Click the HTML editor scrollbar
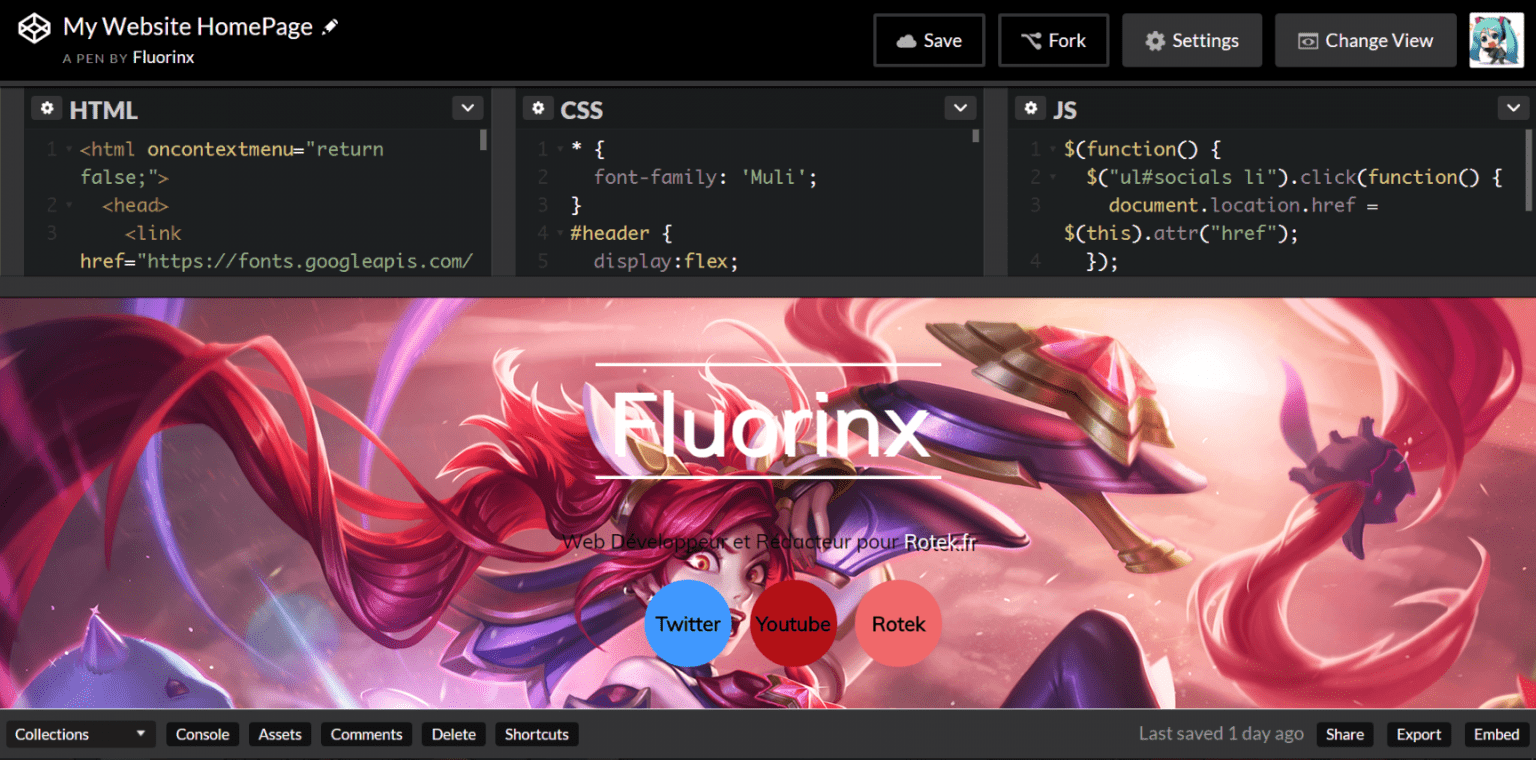Image resolution: width=1536 pixels, height=760 pixels. pos(484,139)
